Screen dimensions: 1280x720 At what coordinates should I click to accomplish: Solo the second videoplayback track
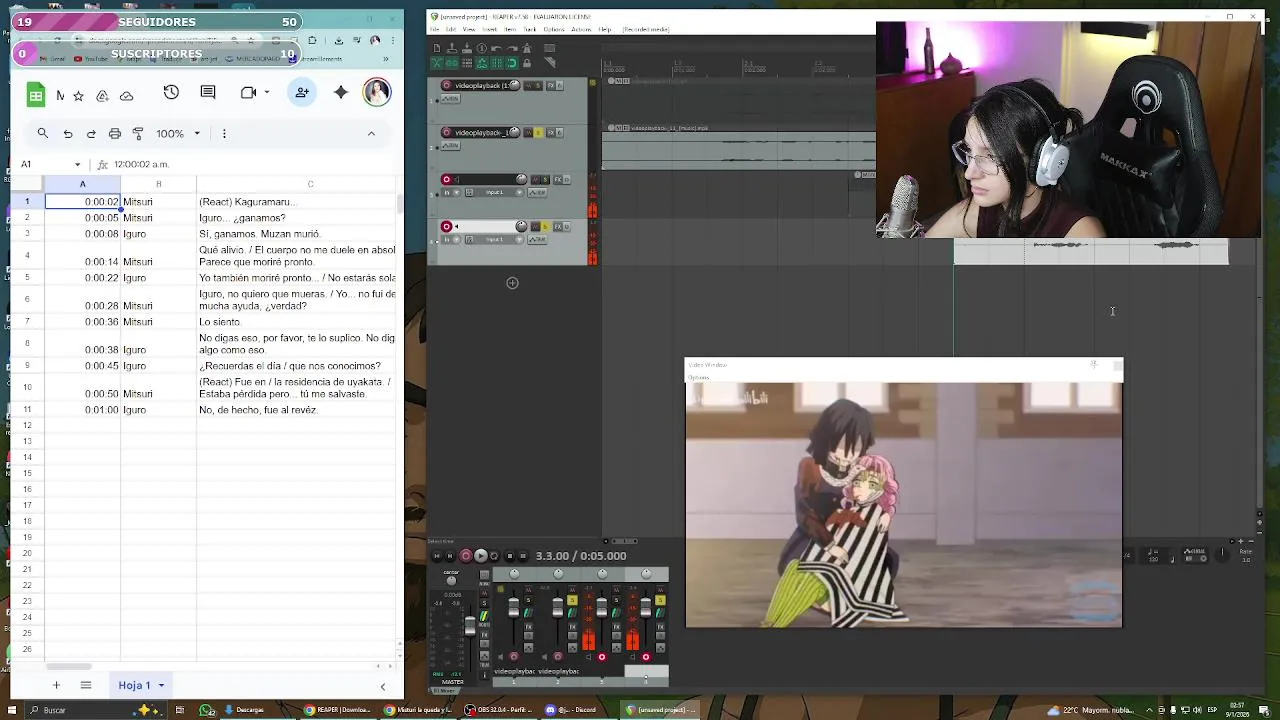(x=538, y=132)
